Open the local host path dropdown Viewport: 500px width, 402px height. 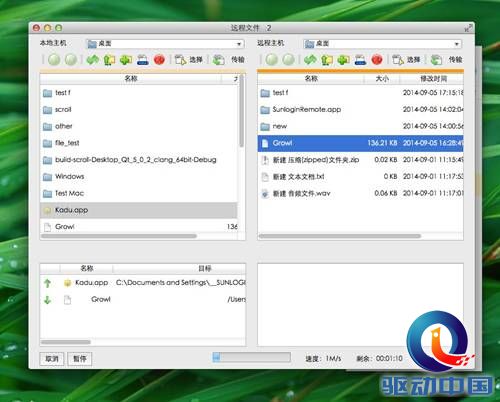[165, 44]
